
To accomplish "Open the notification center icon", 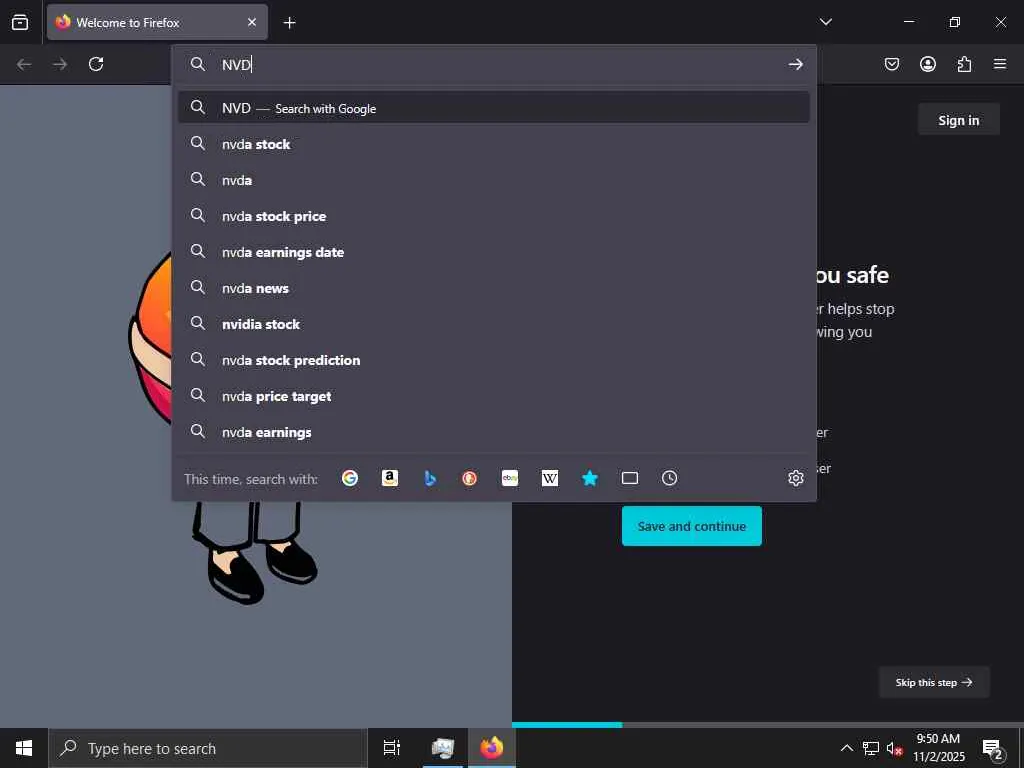I will (x=993, y=748).
